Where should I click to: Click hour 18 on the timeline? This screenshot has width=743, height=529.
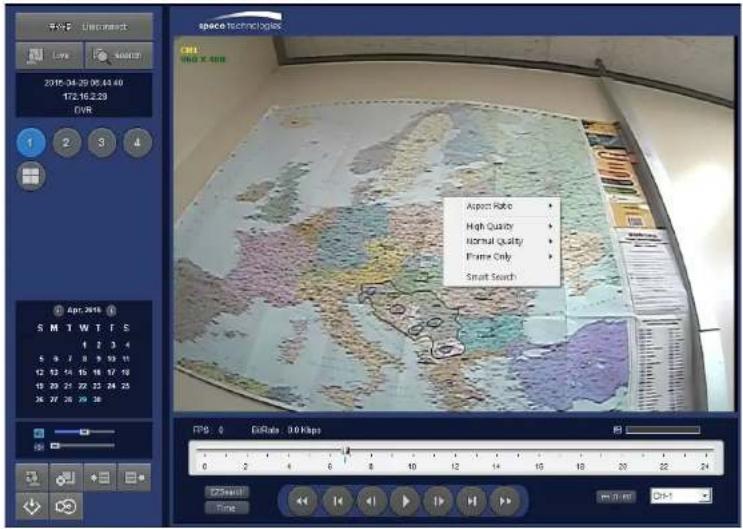click(x=580, y=467)
